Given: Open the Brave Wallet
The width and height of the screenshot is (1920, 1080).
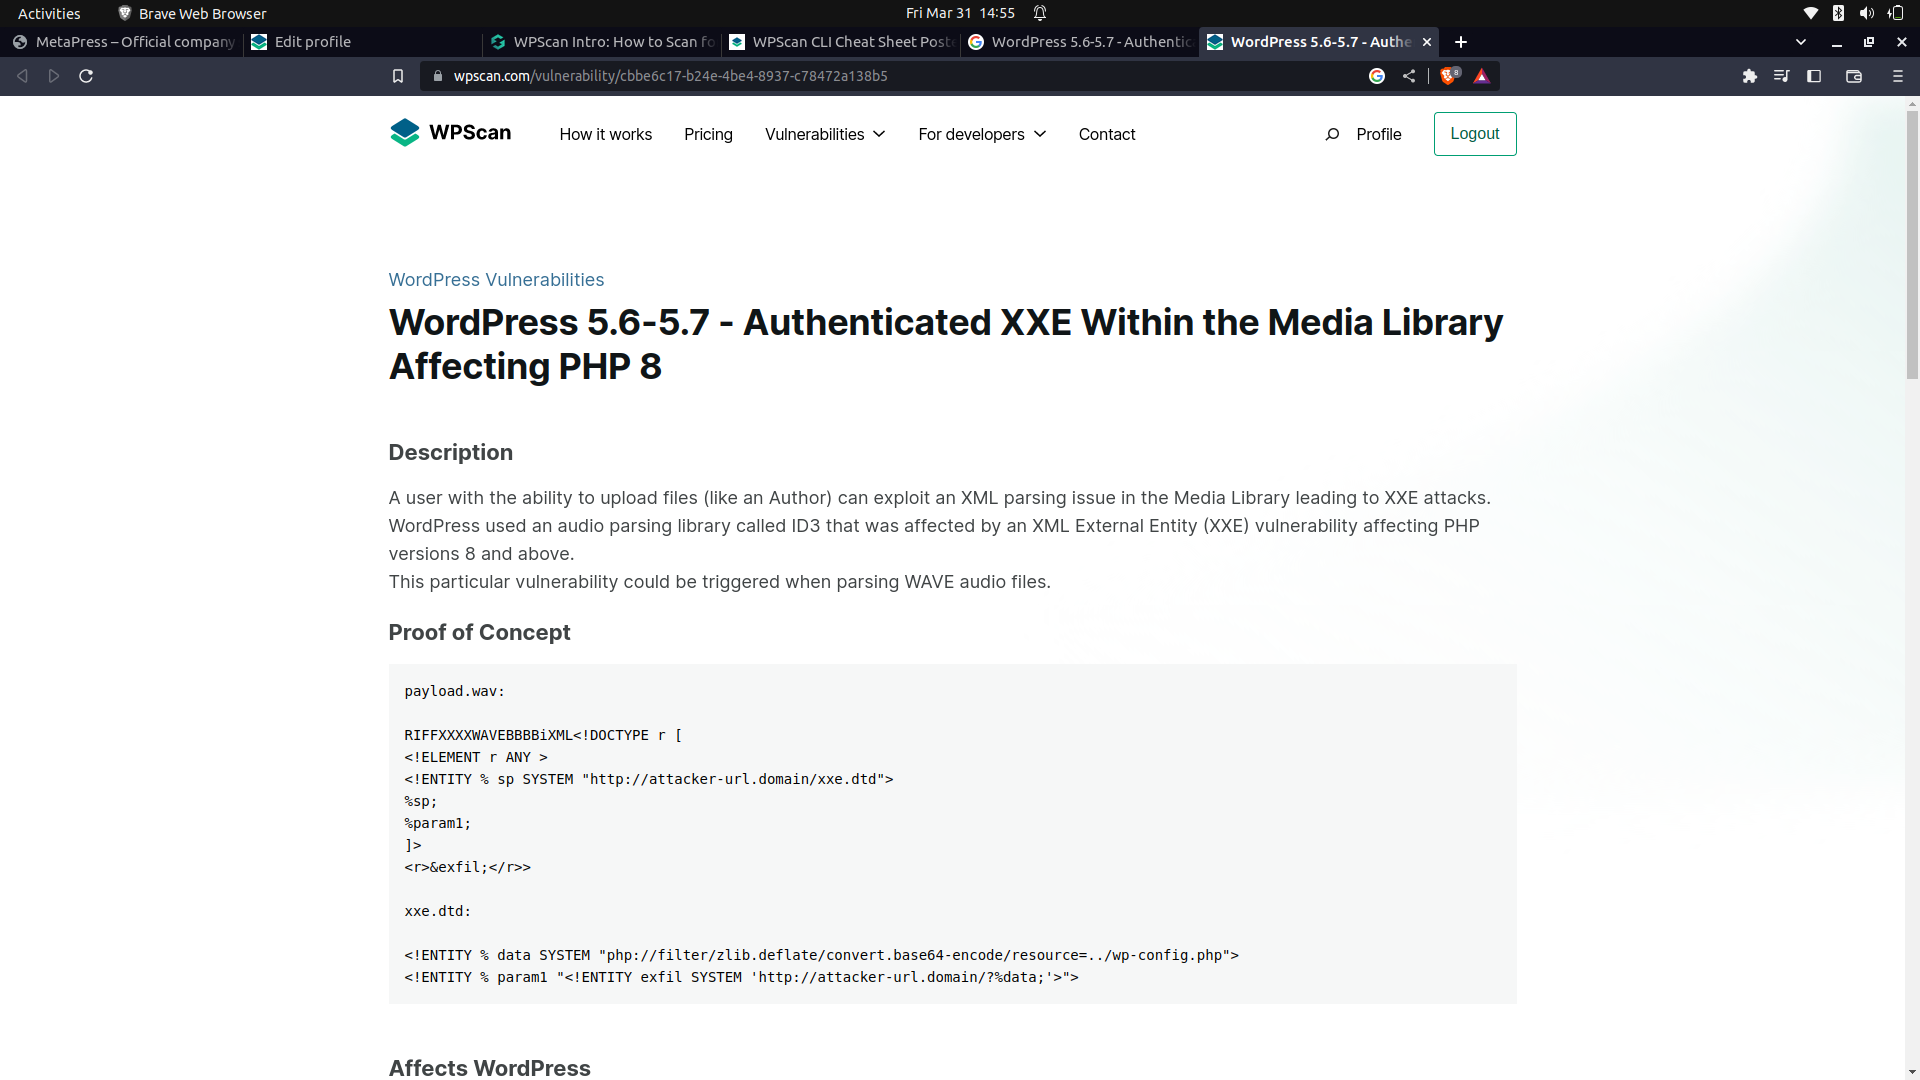Looking at the screenshot, I should [1854, 75].
